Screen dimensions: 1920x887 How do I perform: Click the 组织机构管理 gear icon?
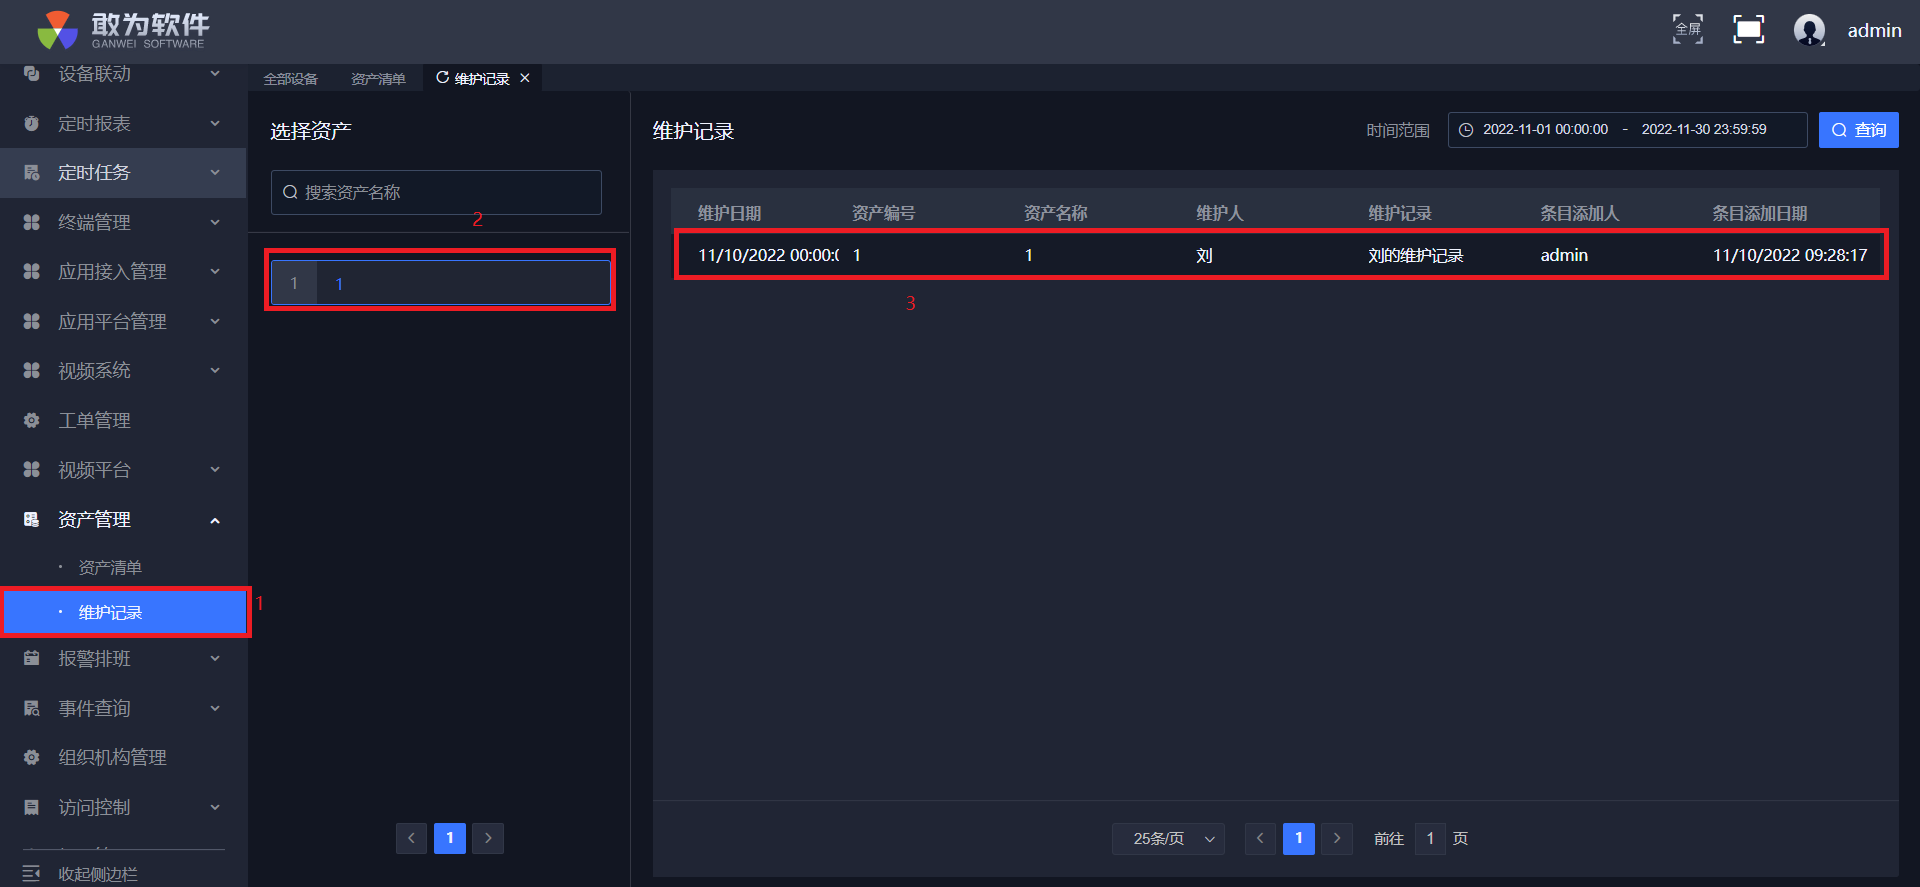coord(32,757)
